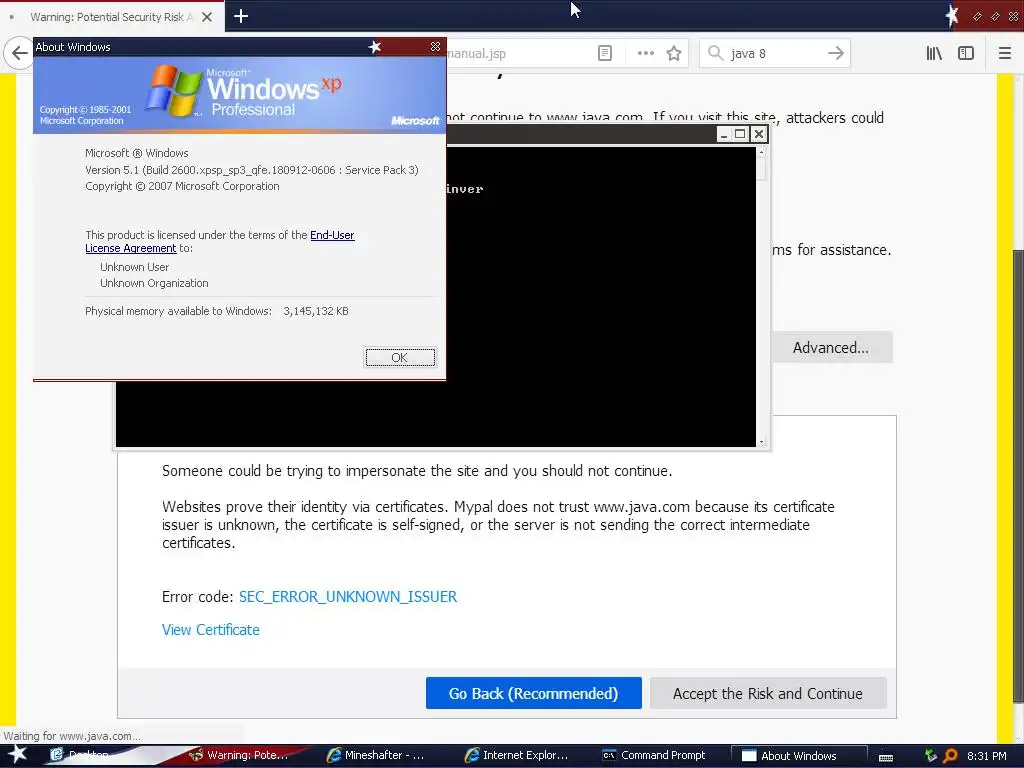Open page actions three-dots menu
Image resolution: width=1024 pixels, height=768 pixels.
645,54
